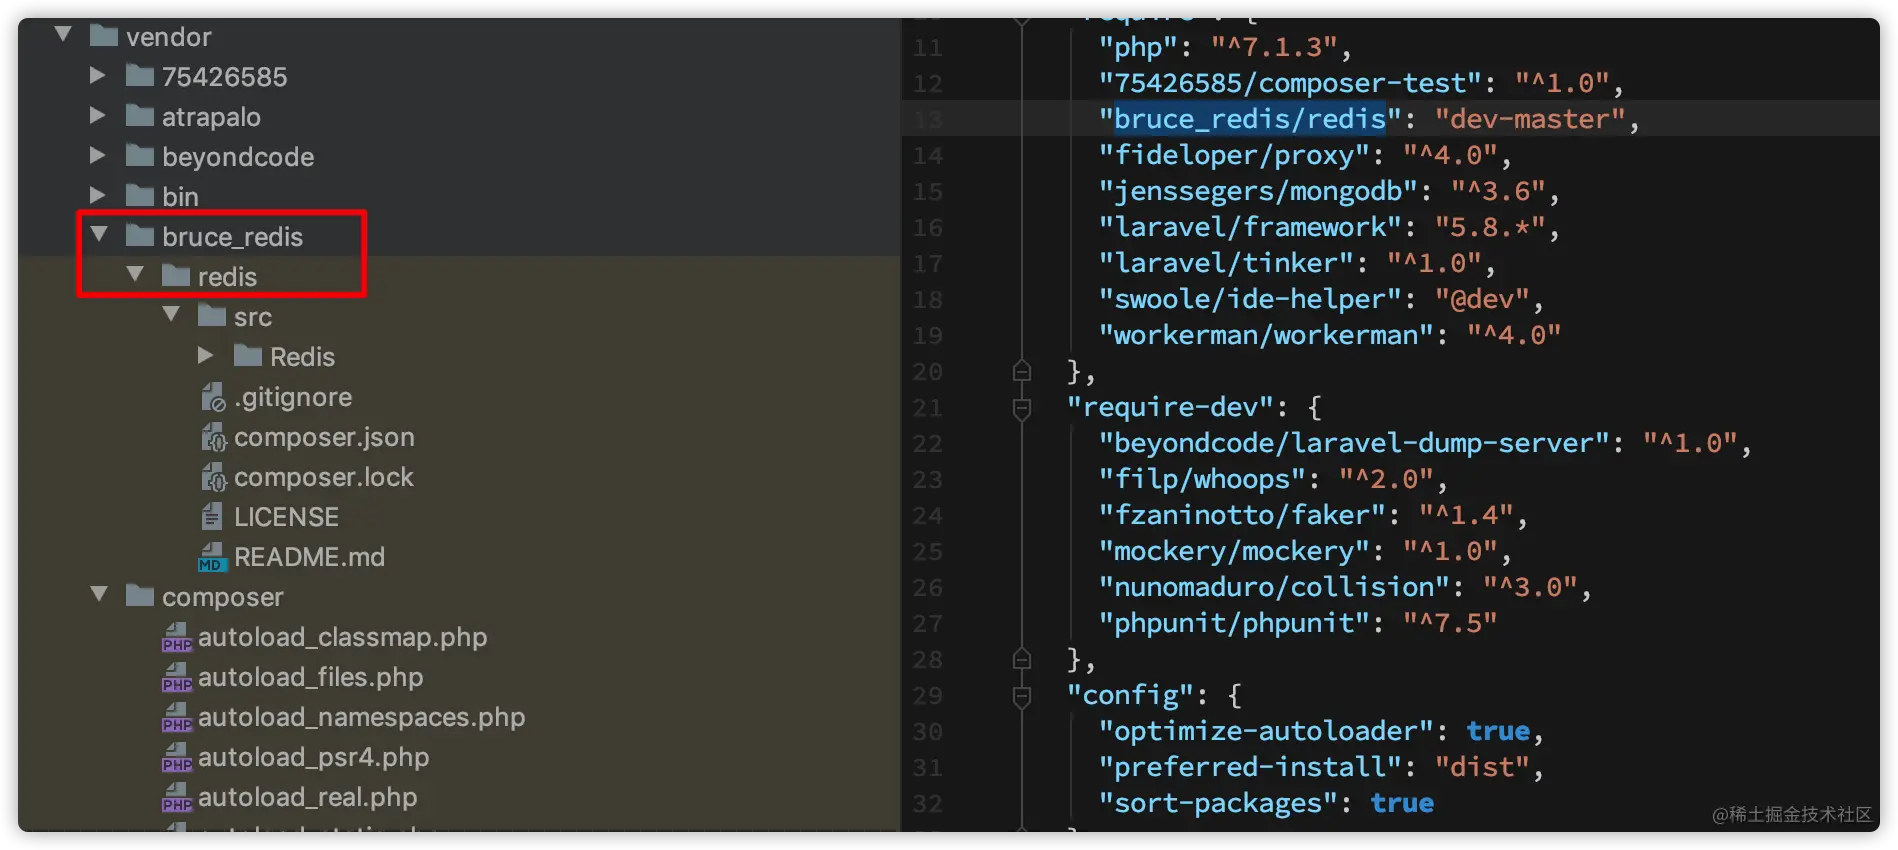Click the "optimize-autoloader" key on line 30
Viewport: 1898px width, 850px height.
click(x=1266, y=731)
